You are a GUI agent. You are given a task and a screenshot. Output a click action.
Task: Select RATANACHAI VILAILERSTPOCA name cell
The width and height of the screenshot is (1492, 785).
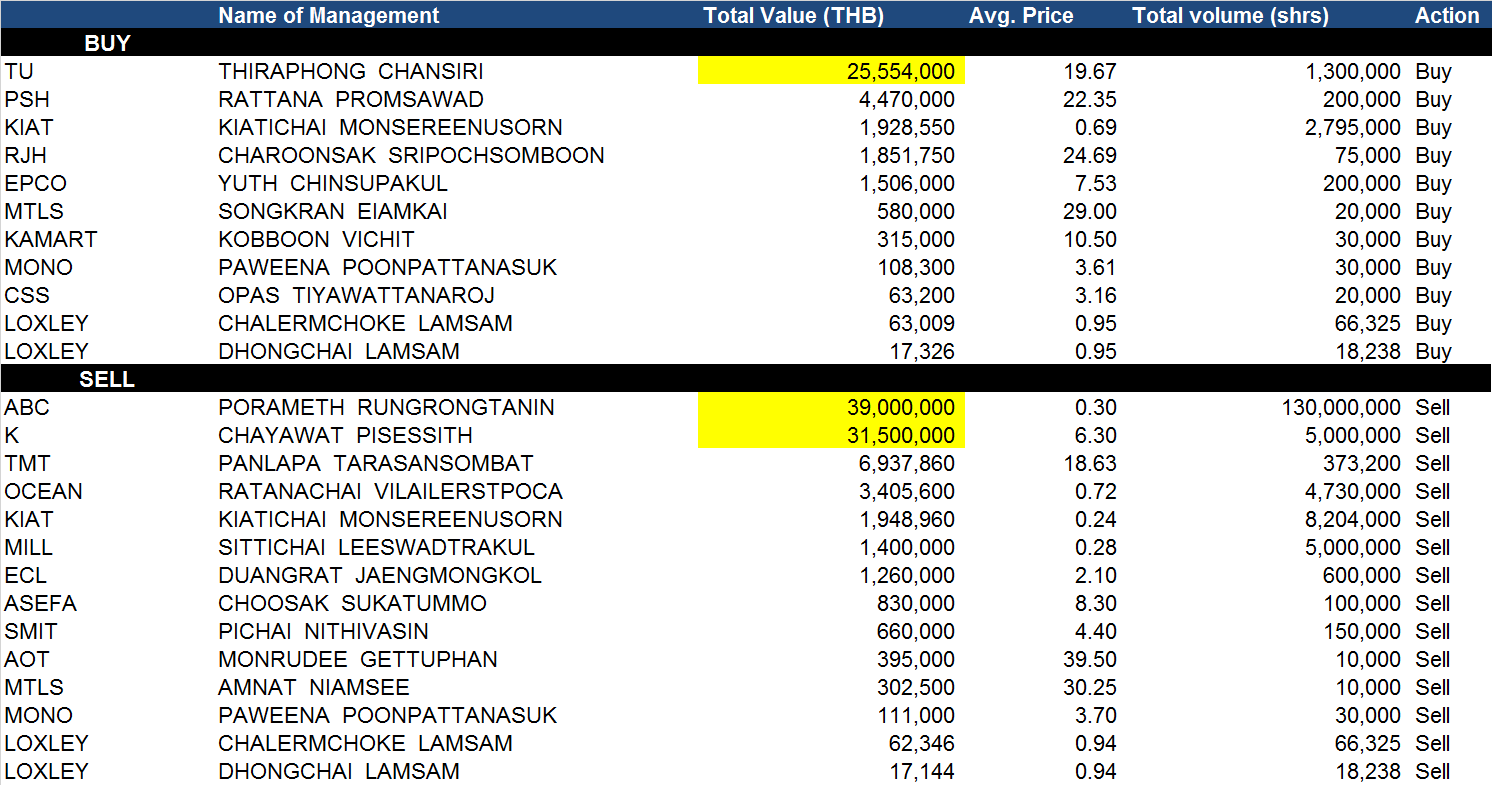coord(390,491)
